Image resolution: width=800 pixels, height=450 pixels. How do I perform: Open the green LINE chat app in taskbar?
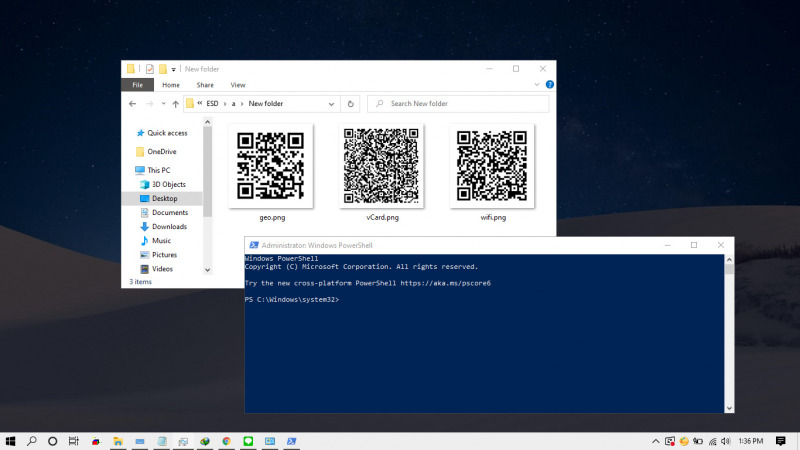[248, 441]
